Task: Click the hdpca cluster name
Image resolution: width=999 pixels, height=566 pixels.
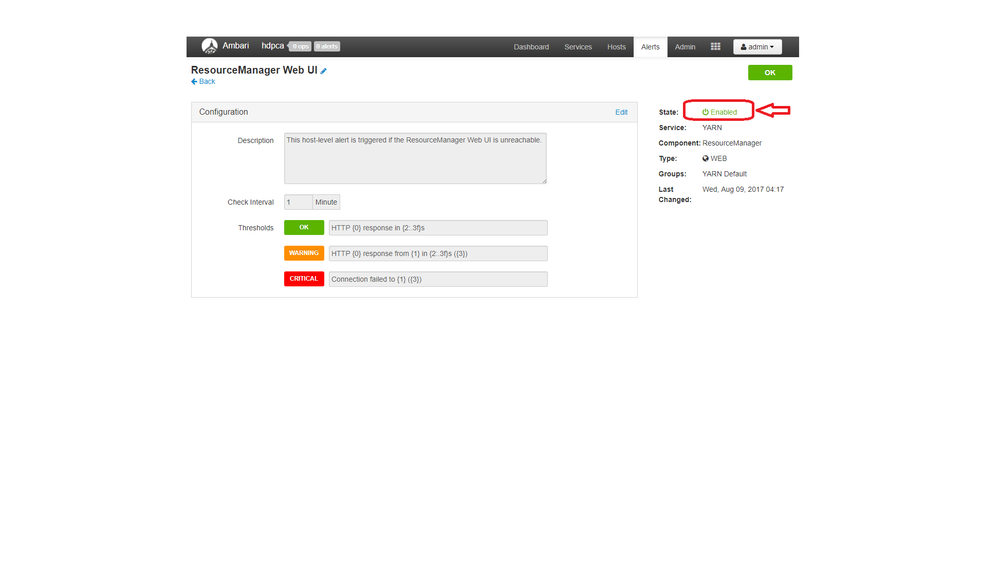Action: 272,46
